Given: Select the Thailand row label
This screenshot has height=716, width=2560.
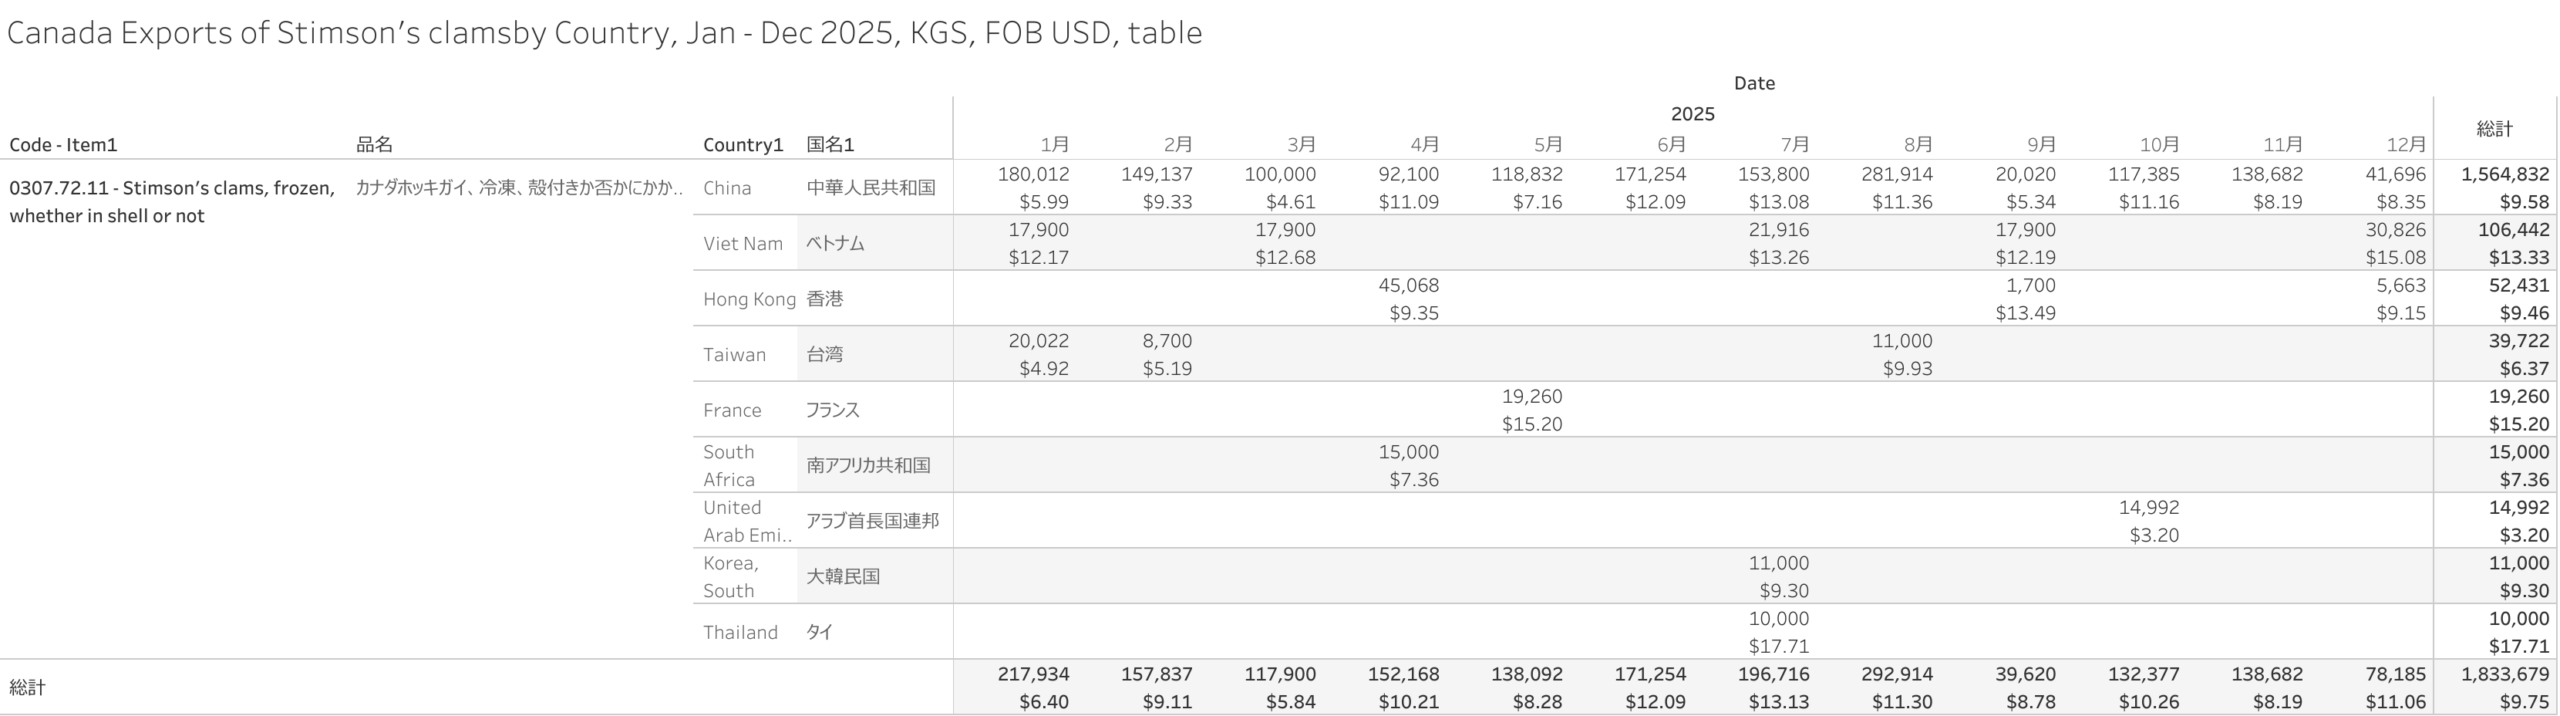Looking at the screenshot, I should pos(740,632).
